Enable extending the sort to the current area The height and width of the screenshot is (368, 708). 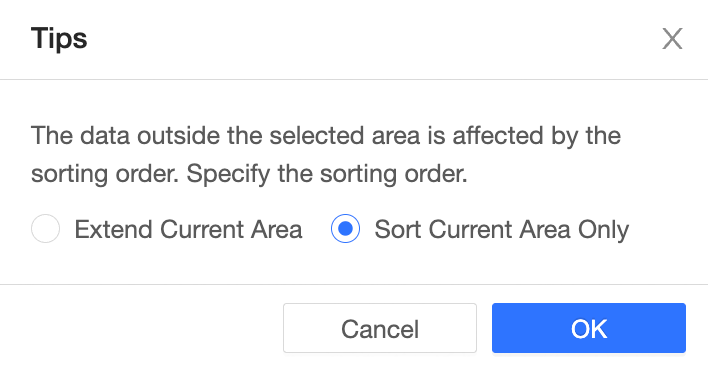pyautogui.click(x=46, y=228)
